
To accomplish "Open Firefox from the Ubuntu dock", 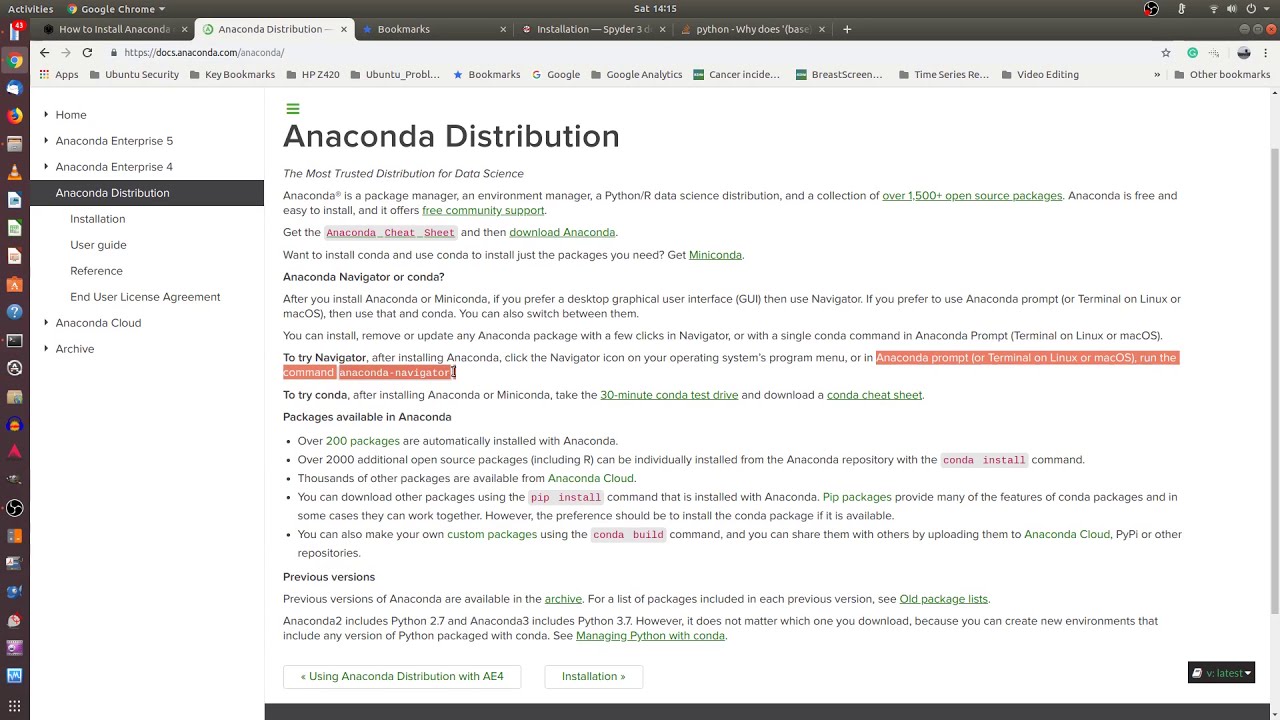I will (14, 116).
